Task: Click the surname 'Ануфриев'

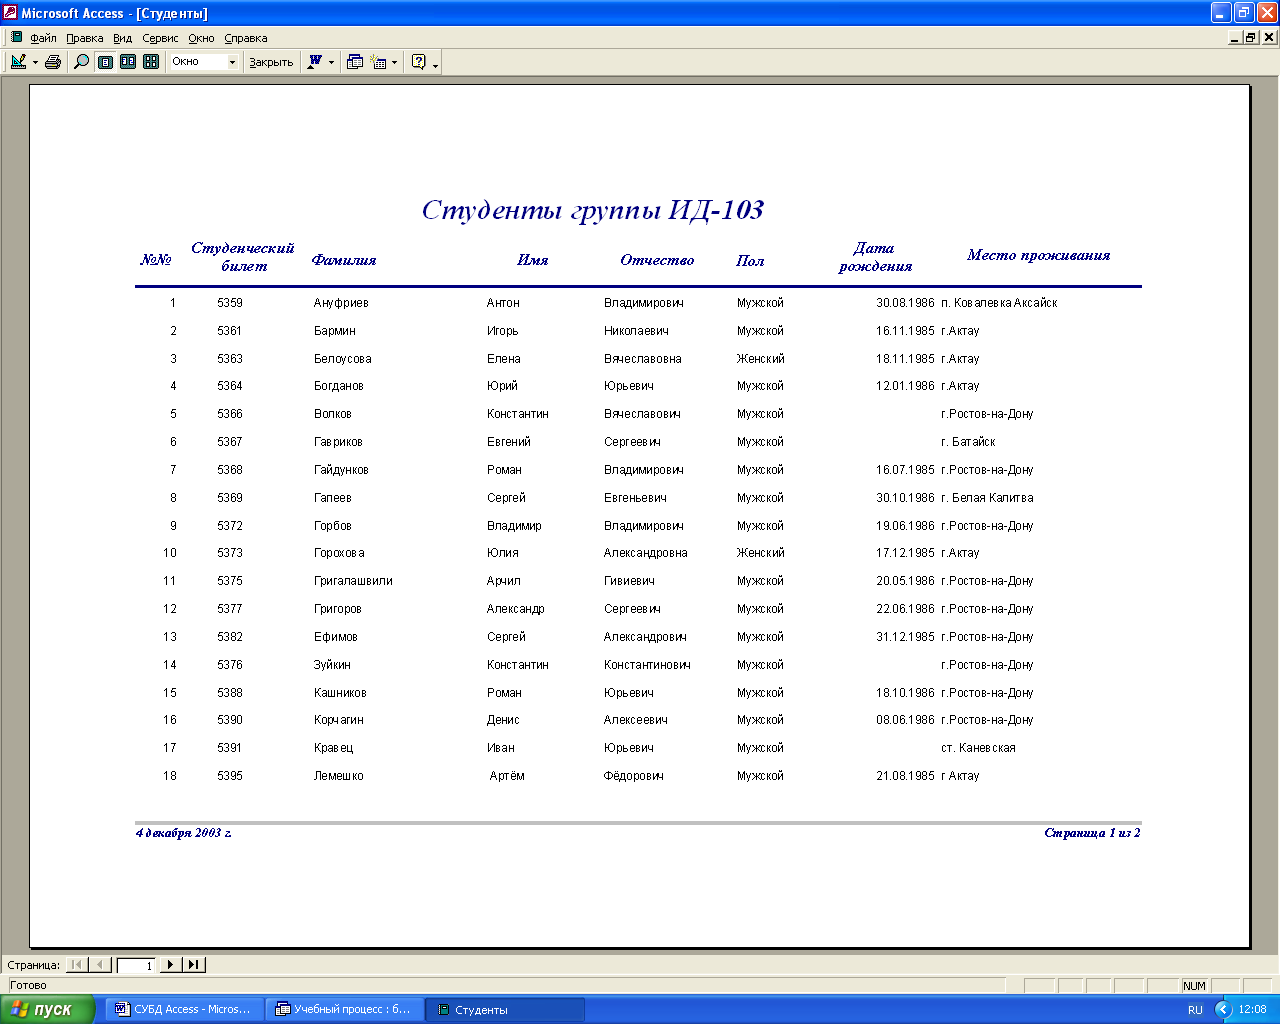Action: [341, 303]
